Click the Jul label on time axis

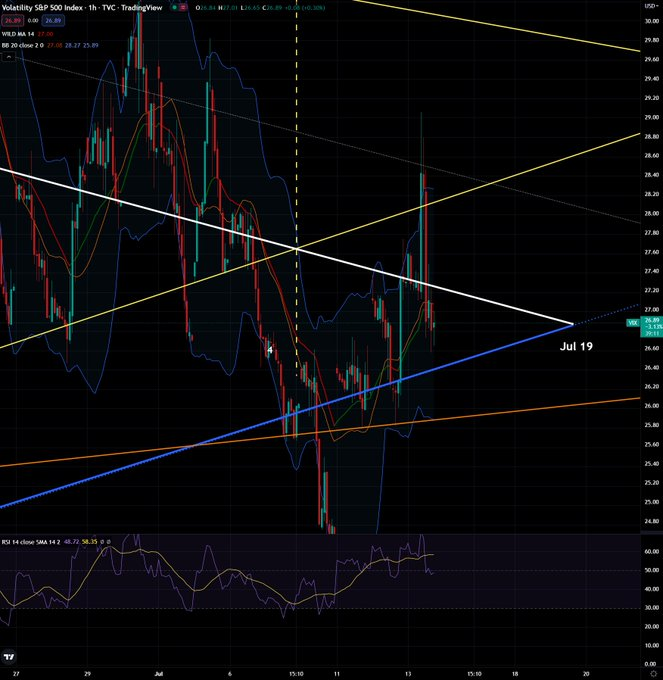(159, 673)
